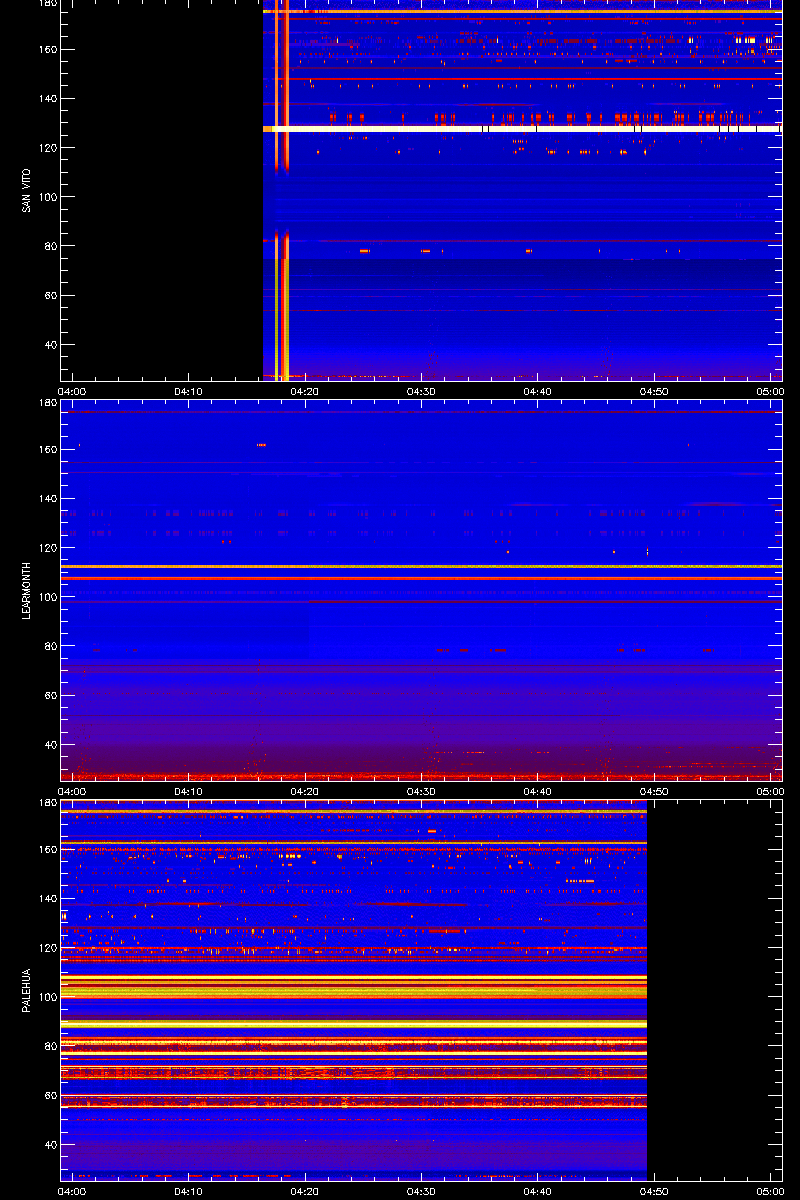The width and height of the screenshot is (800, 1200).
Task: Pick the 05:00 time label under Palehua panel
Action: [x=770, y=1191]
